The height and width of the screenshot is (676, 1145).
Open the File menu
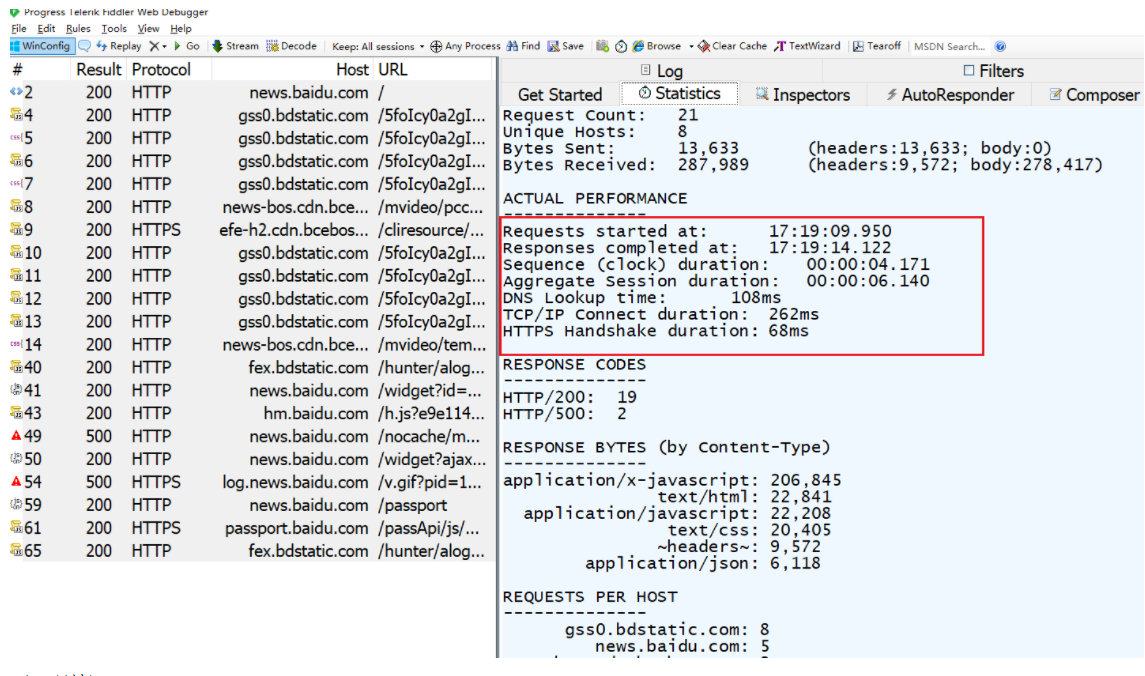19,28
